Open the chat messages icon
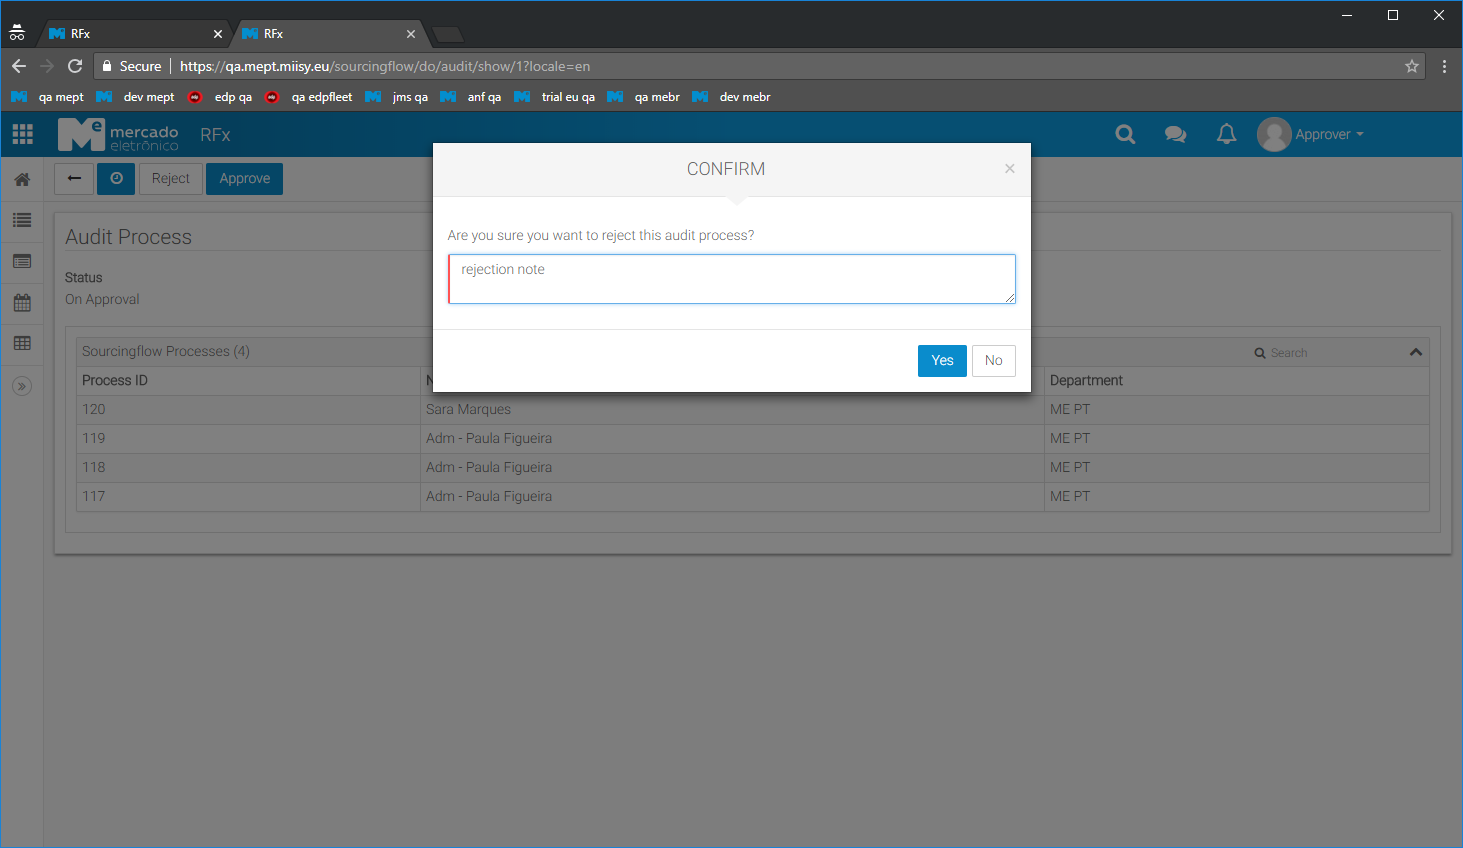Image resolution: width=1463 pixels, height=848 pixels. [1175, 134]
